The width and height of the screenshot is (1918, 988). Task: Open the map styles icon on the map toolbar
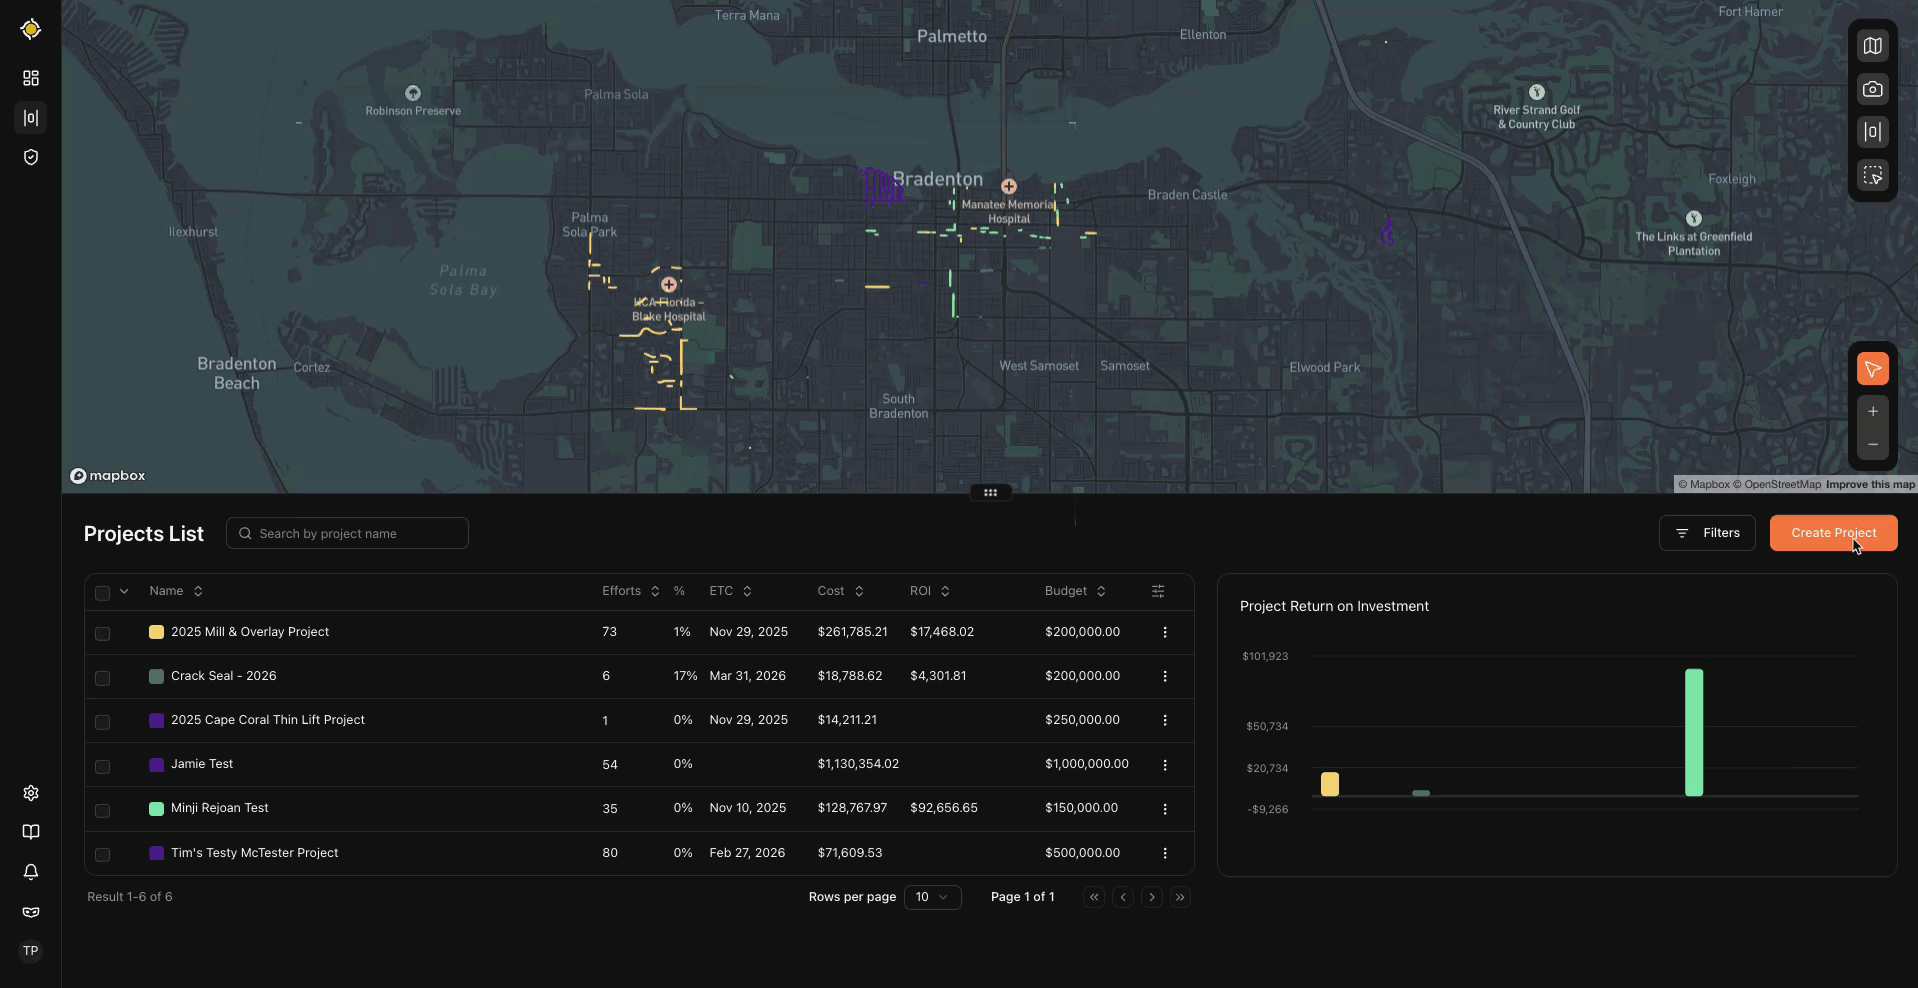(1872, 45)
